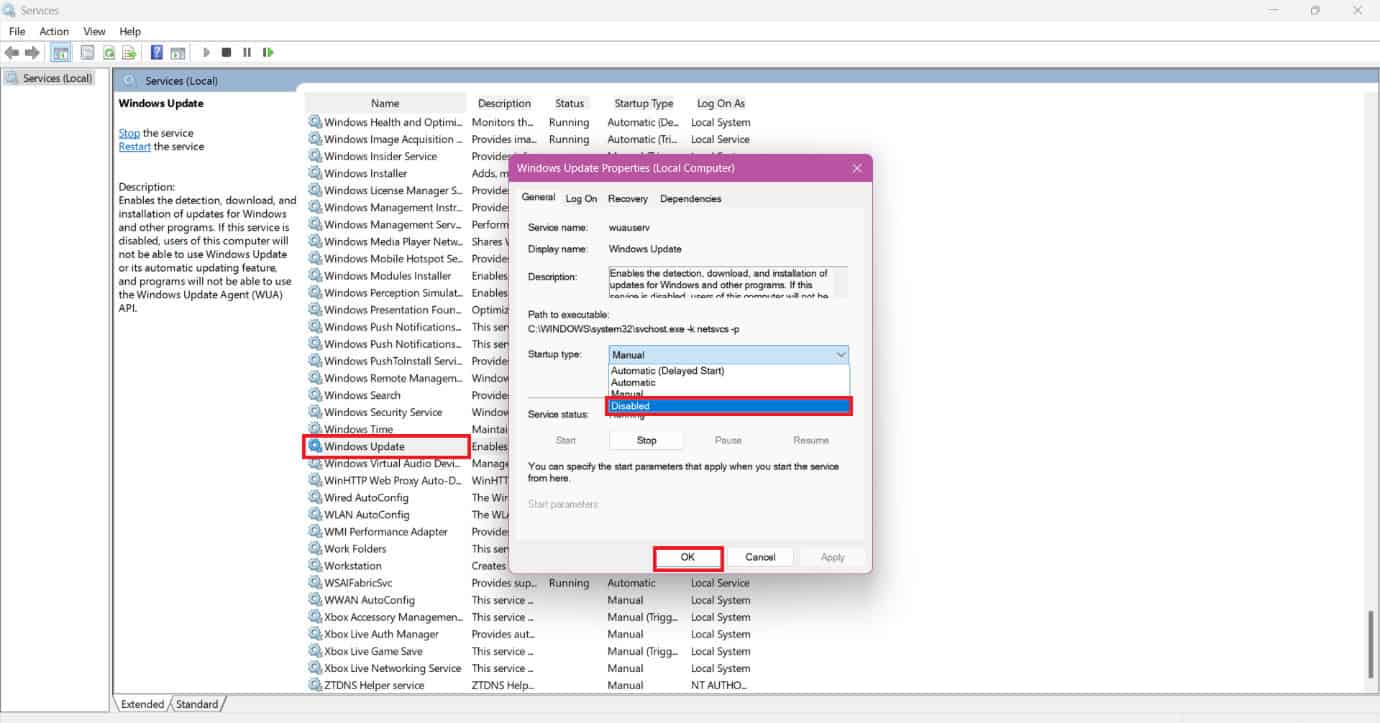Switch to the Recovery tab
This screenshot has height=723, width=1380.
click(x=627, y=198)
